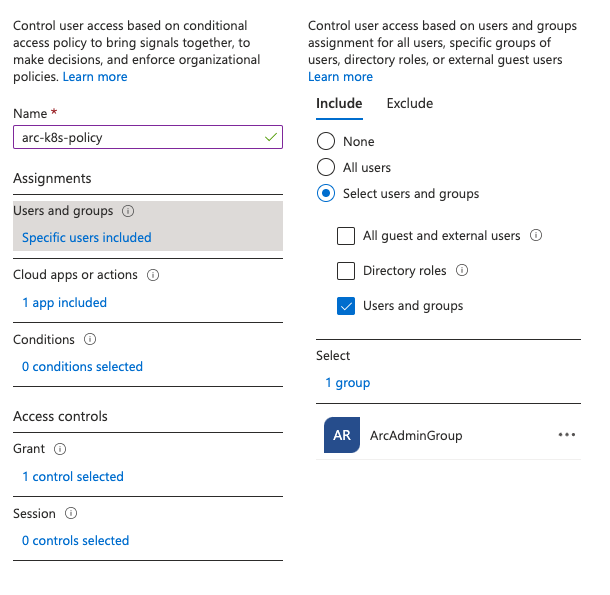
Task: Select the All users radio option
Action: (x=326, y=168)
